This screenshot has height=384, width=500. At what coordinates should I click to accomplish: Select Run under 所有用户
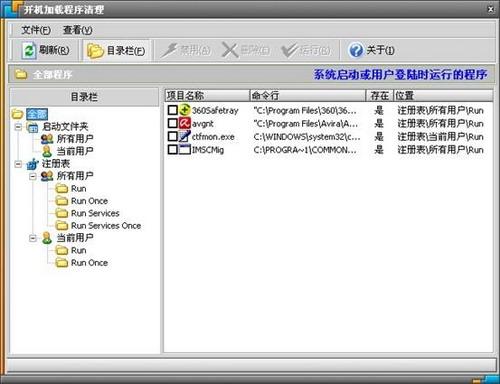[x=79, y=189]
